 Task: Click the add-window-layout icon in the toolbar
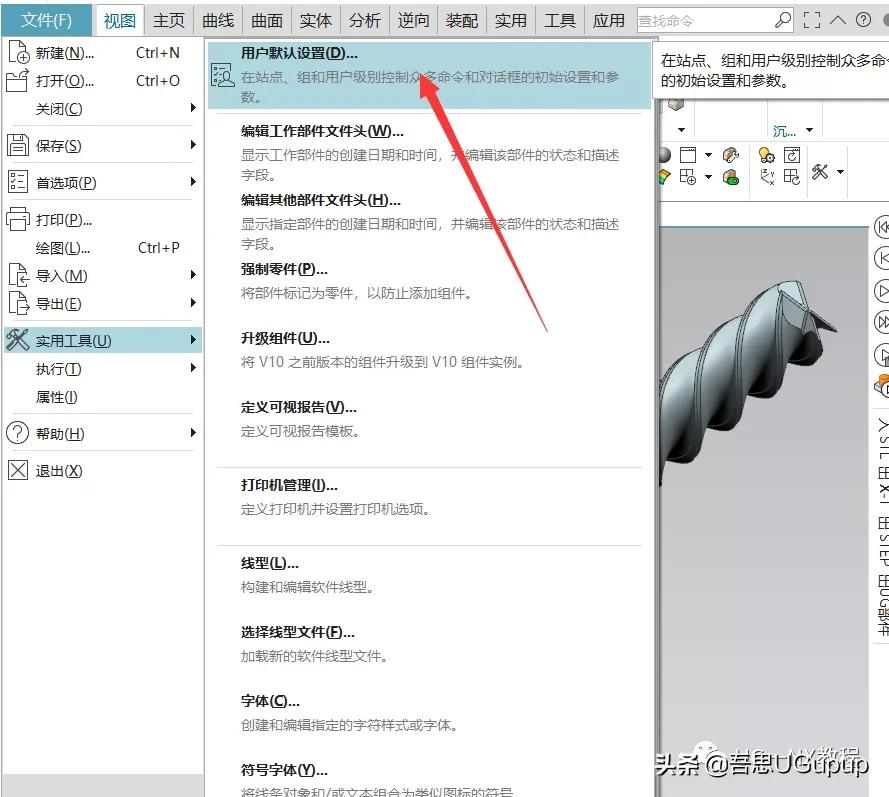(x=690, y=178)
